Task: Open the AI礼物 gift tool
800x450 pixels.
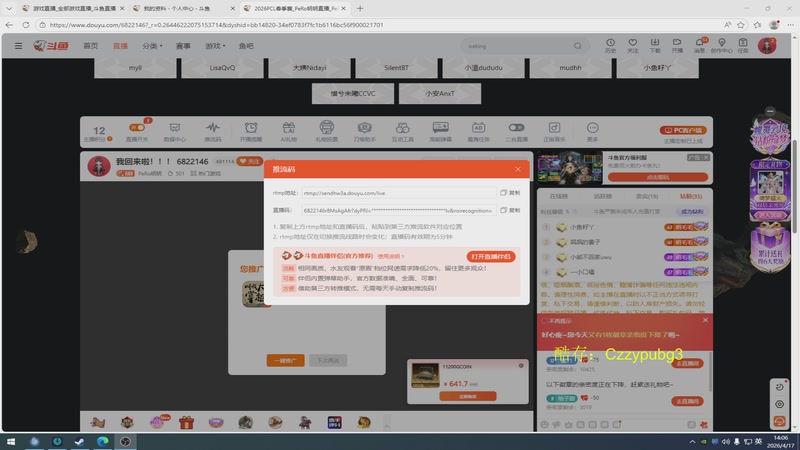Action: pos(288,132)
